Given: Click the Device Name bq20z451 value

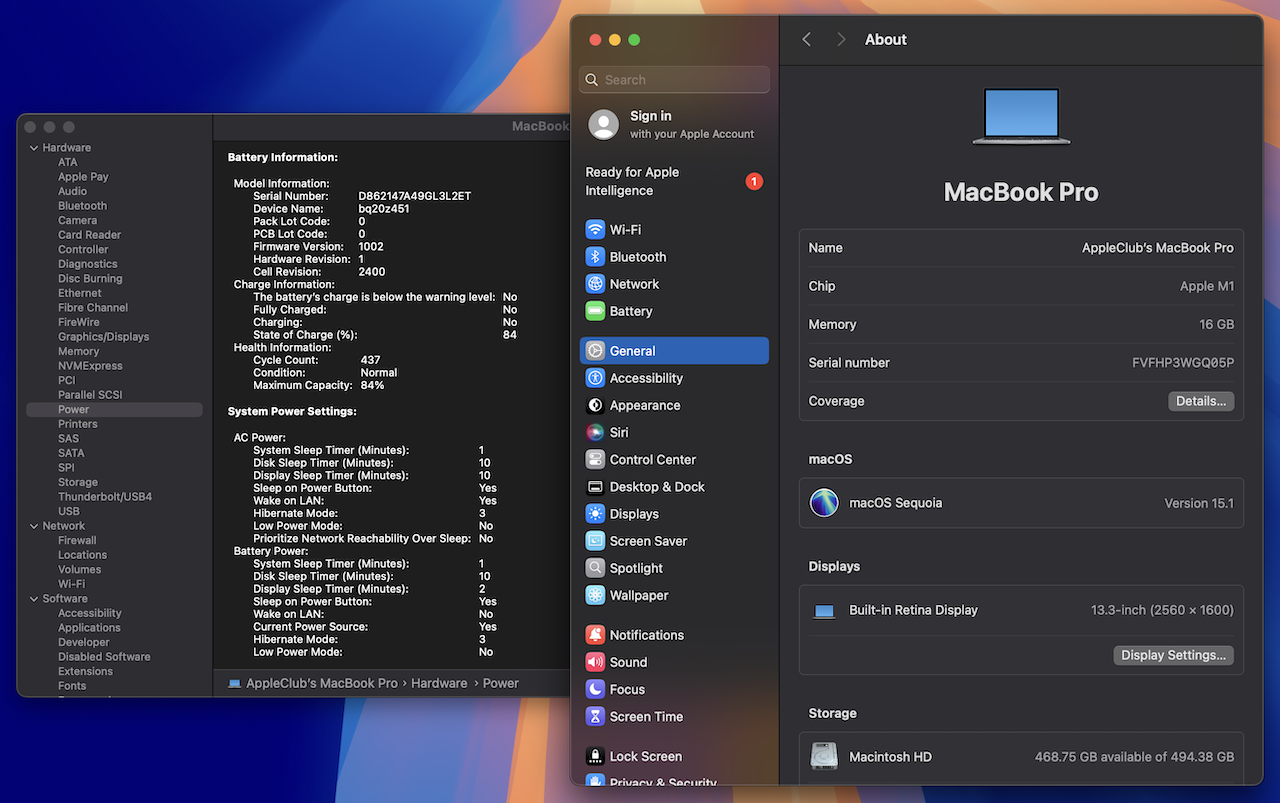Looking at the screenshot, I should pyautogui.click(x=384, y=209).
